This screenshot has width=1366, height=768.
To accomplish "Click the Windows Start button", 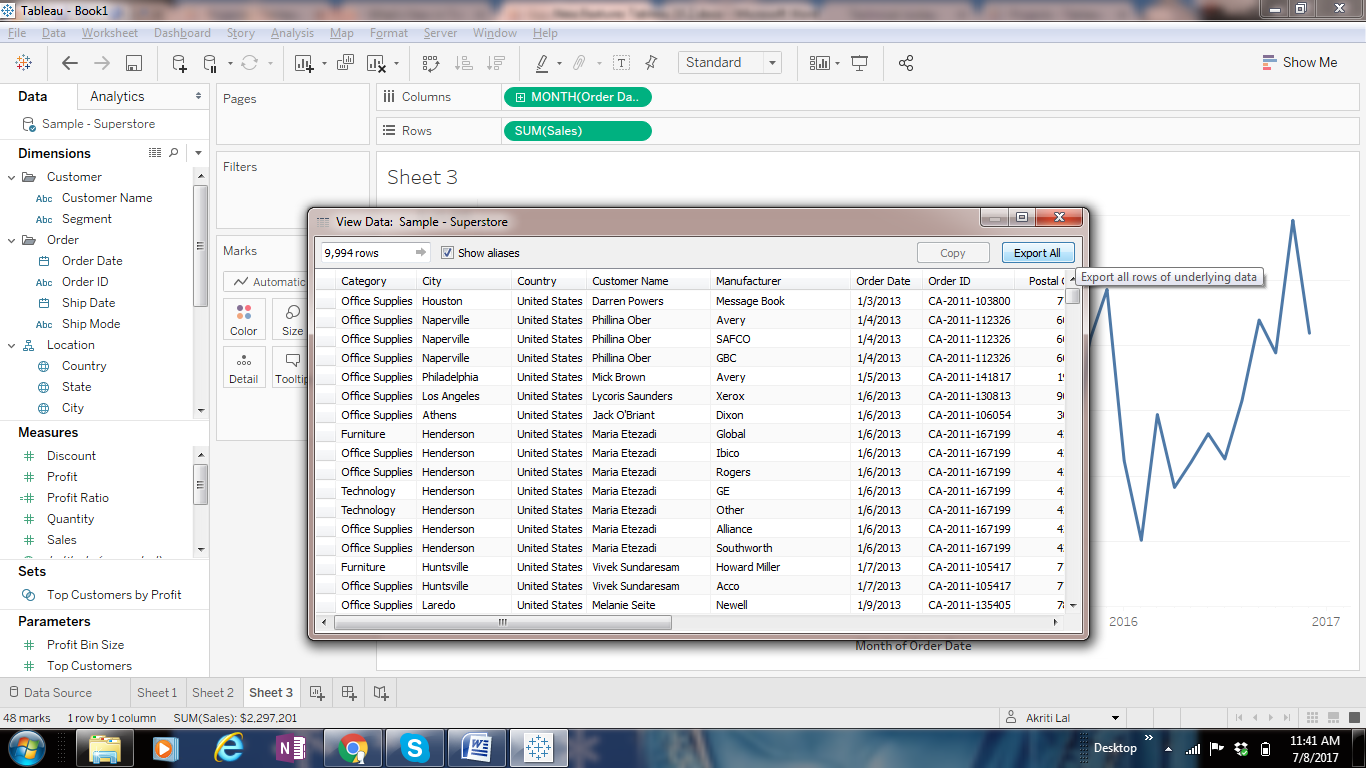I will pyautogui.click(x=27, y=747).
